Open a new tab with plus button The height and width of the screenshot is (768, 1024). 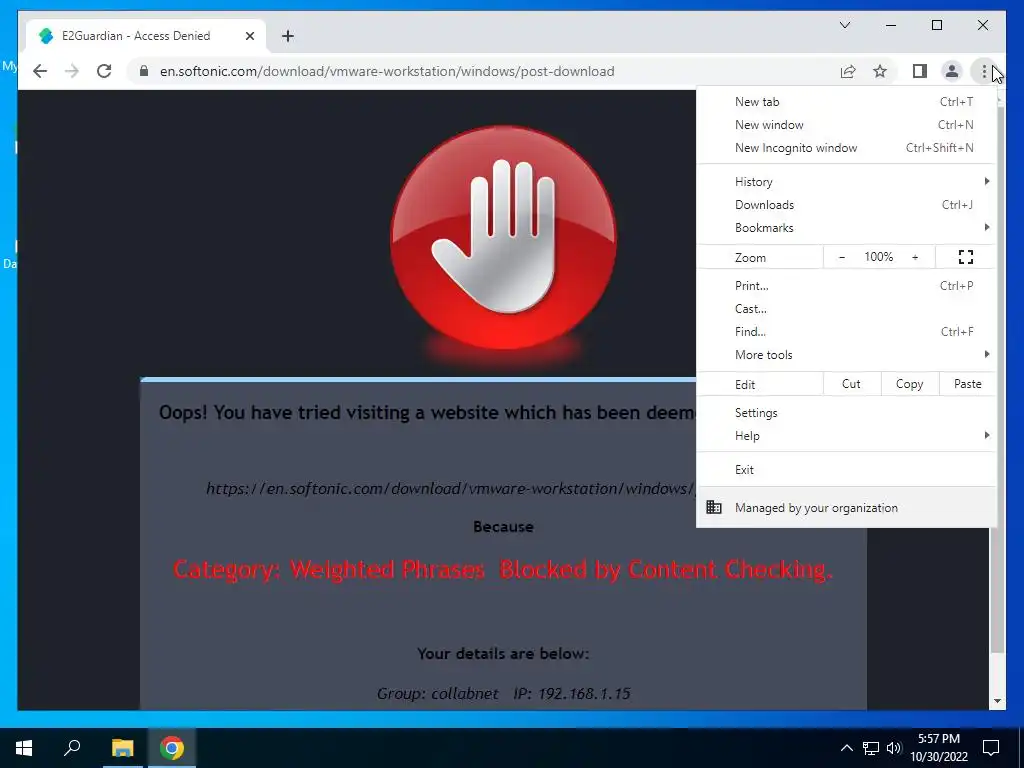pos(287,36)
